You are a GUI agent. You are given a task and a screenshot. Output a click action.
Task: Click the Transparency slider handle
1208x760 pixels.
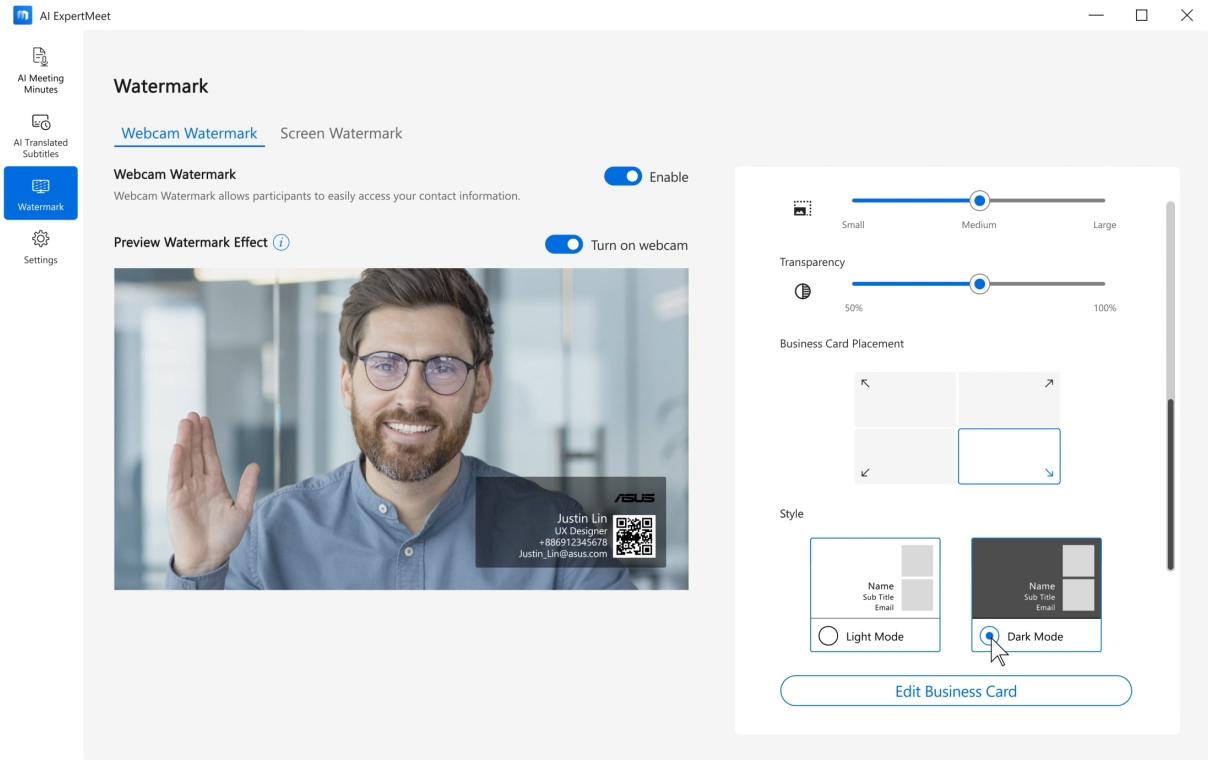pos(980,284)
